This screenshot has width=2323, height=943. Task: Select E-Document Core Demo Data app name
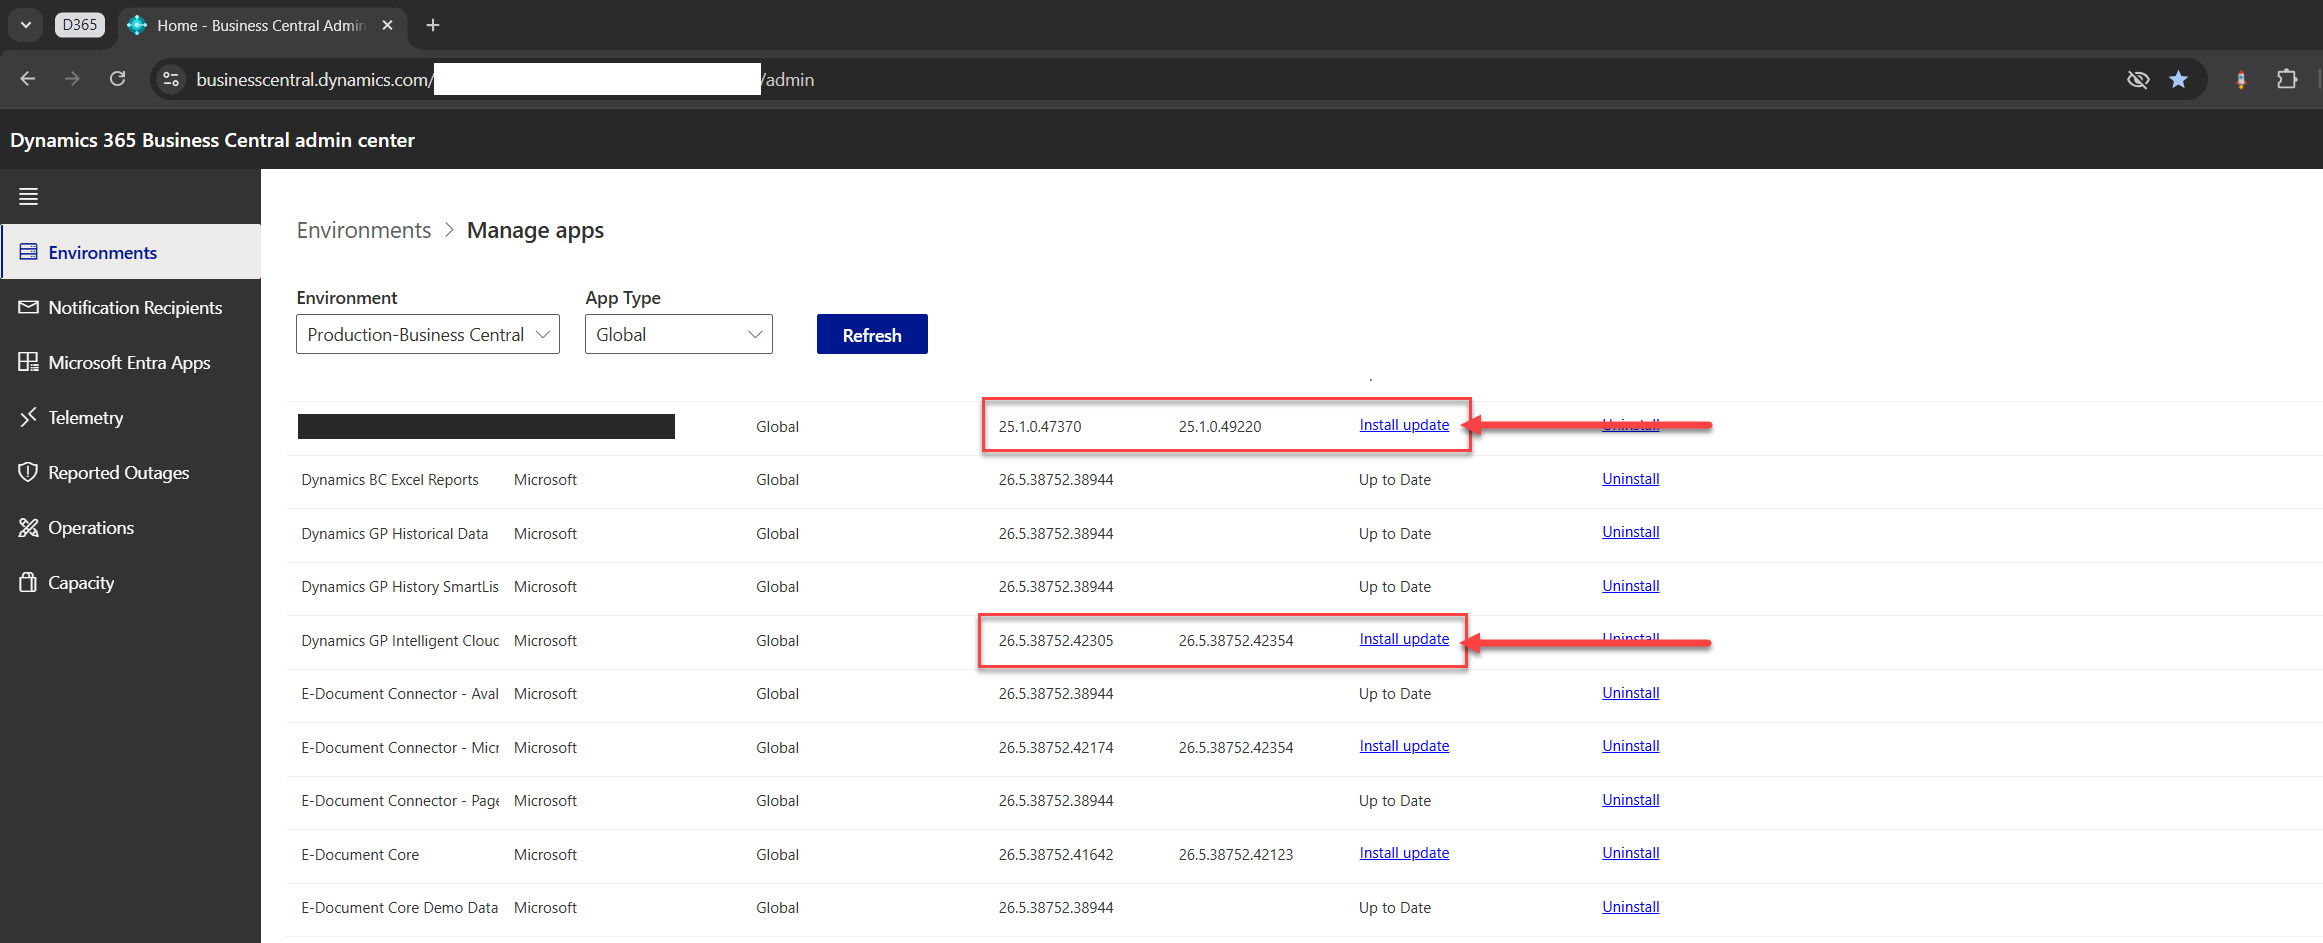400,908
